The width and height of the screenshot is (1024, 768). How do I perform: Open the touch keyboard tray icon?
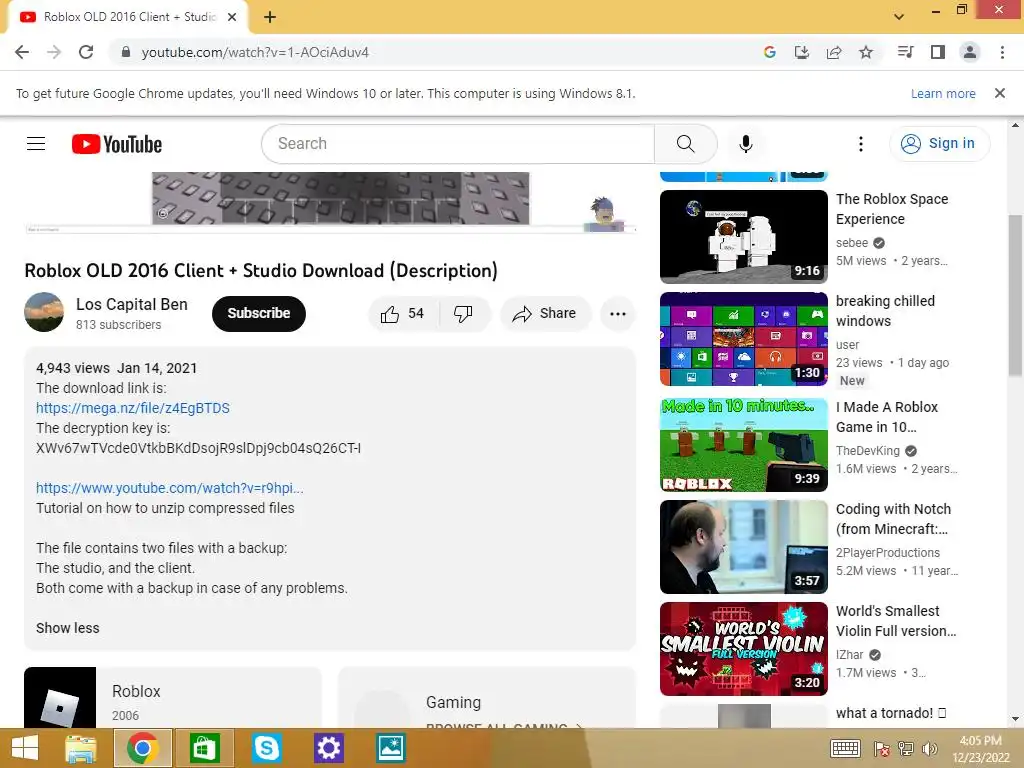click(845, 748)
